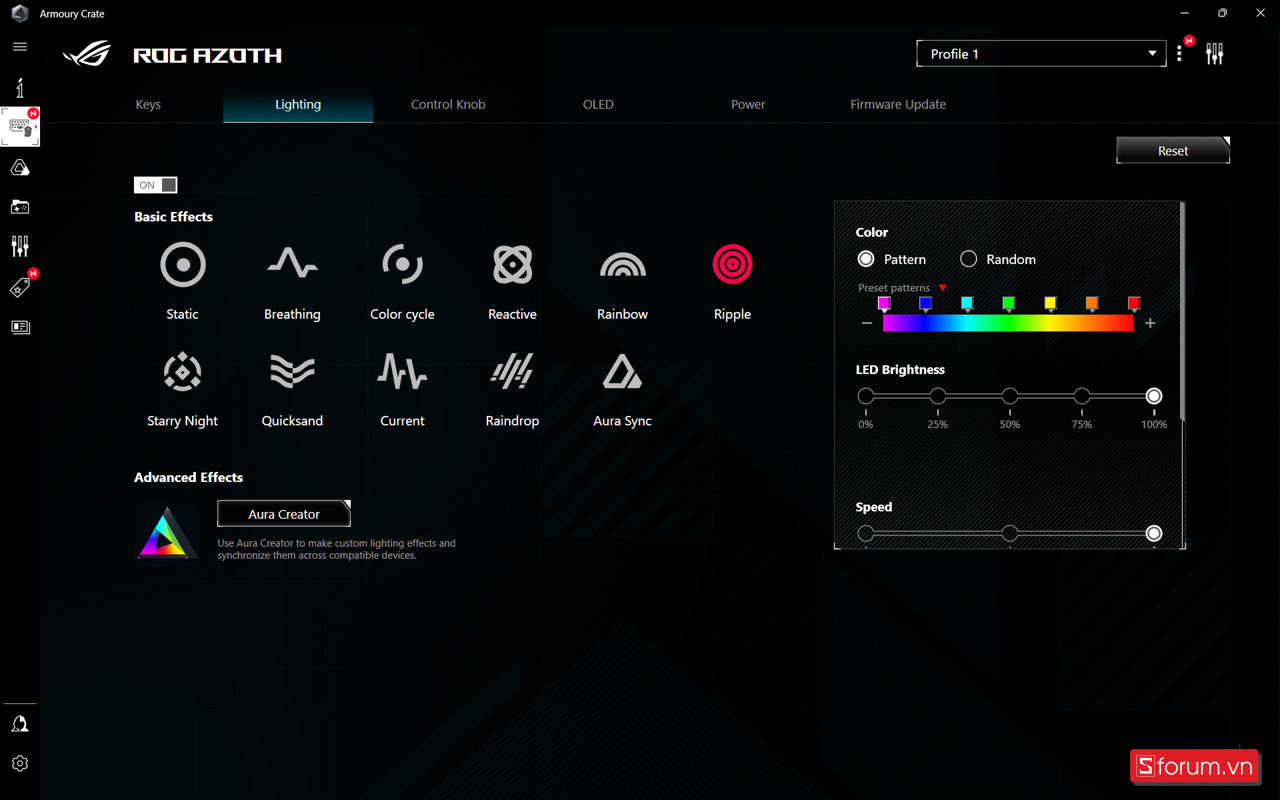Switch to the Keys tab

pos(148,104)
